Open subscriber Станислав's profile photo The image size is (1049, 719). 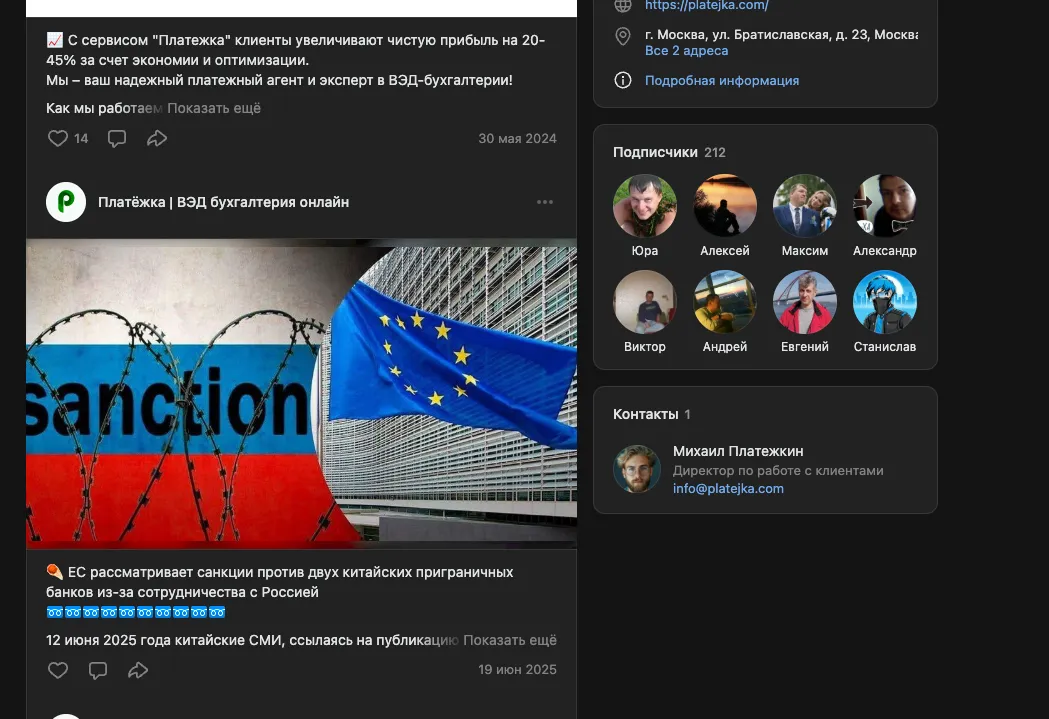(884, 302)
